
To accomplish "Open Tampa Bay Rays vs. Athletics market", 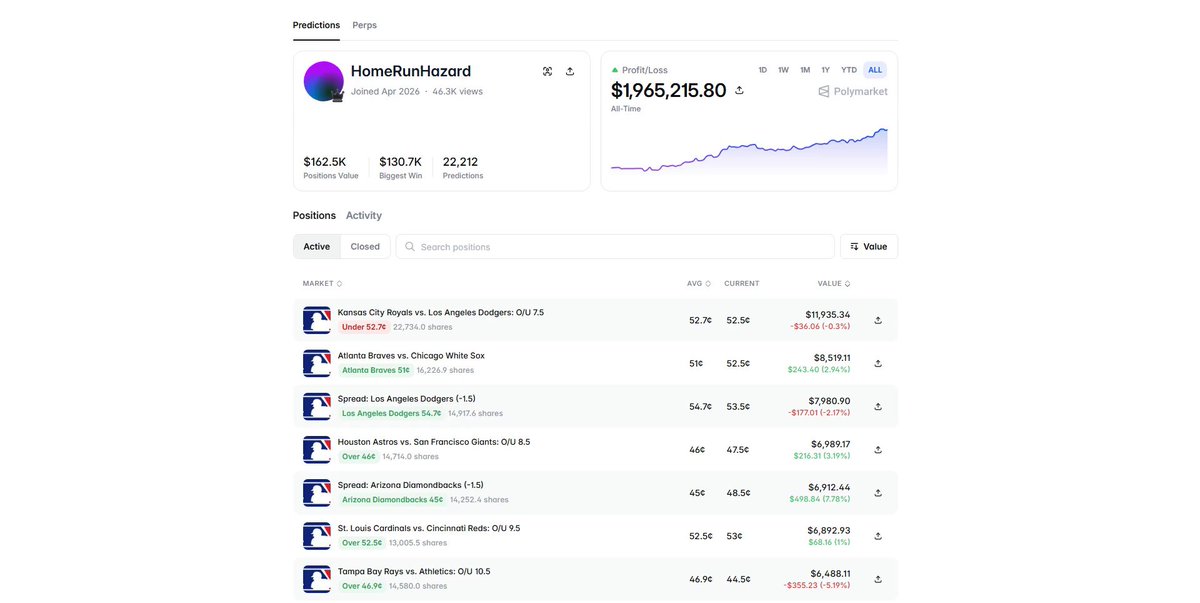I will [x=414, y=571].
